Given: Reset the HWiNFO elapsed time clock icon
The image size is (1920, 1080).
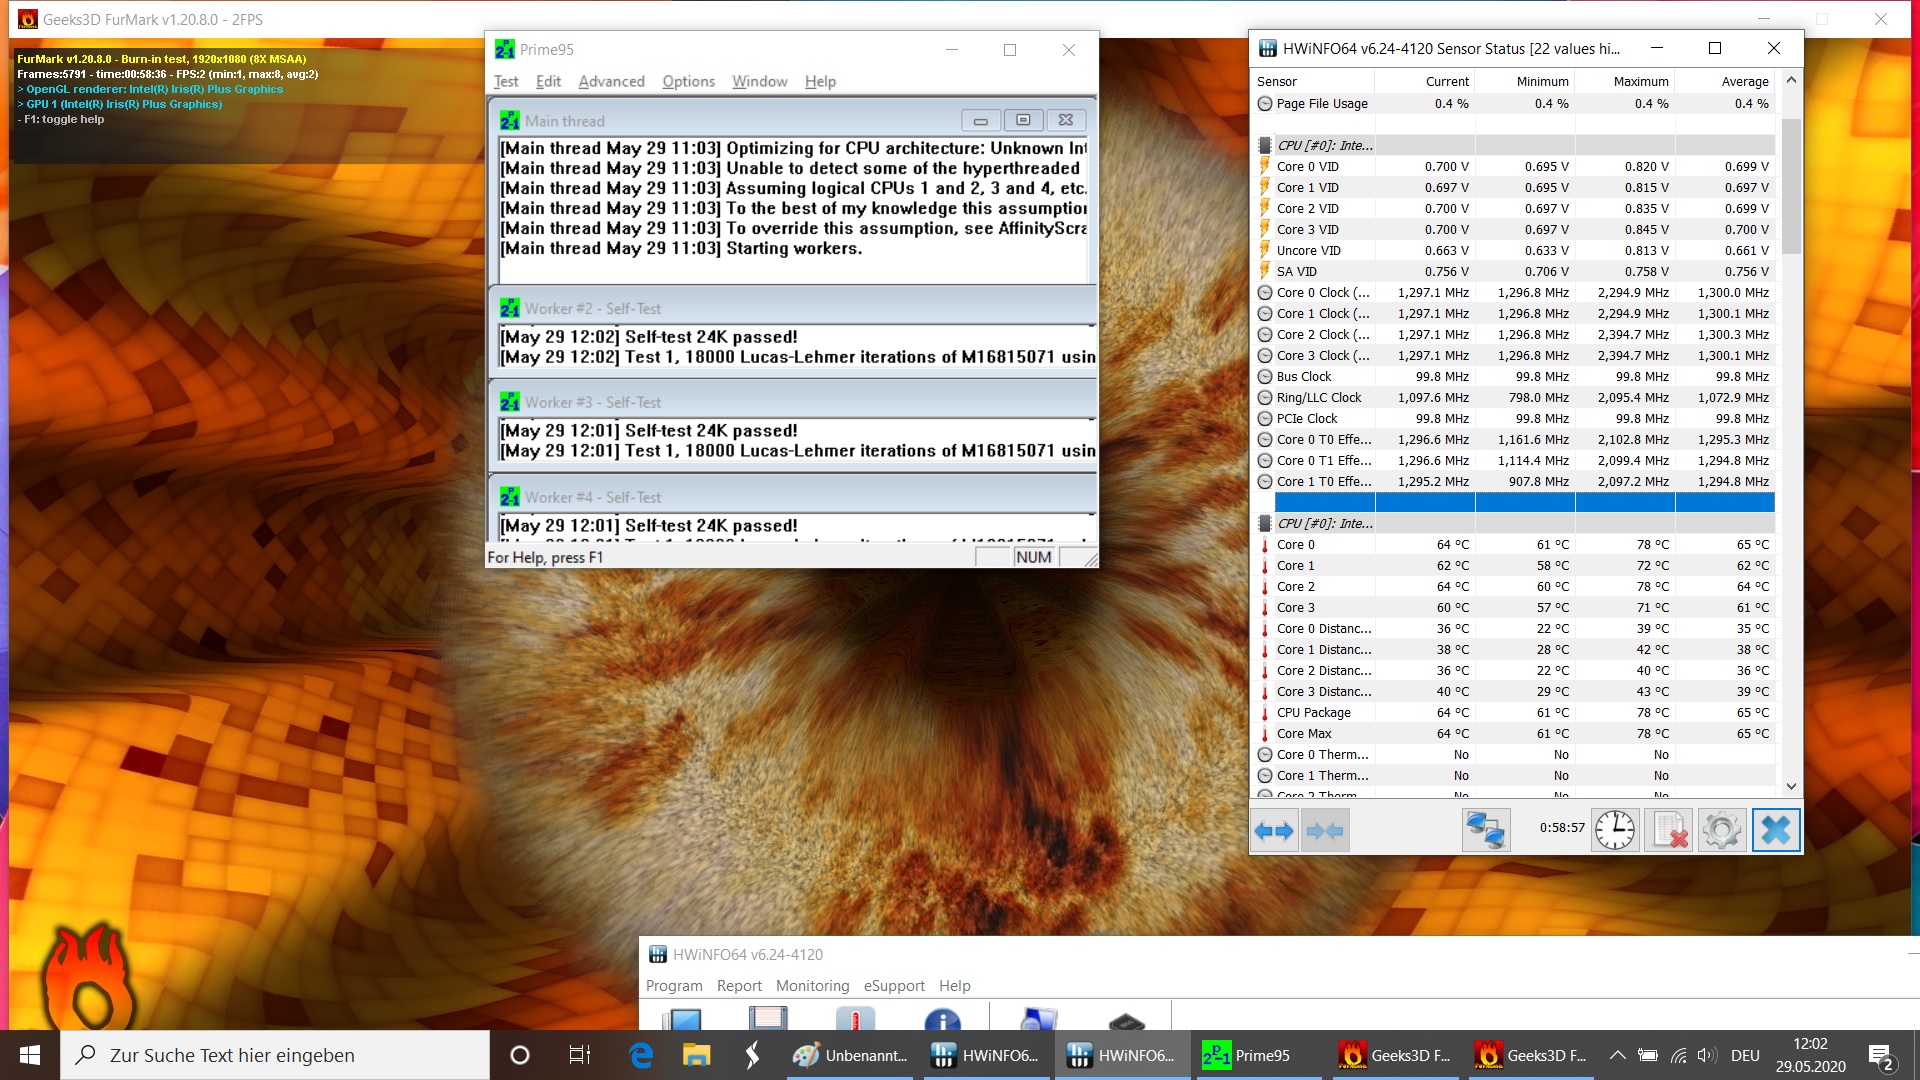Looking at the screenshot, I should tap(1614, 830).
